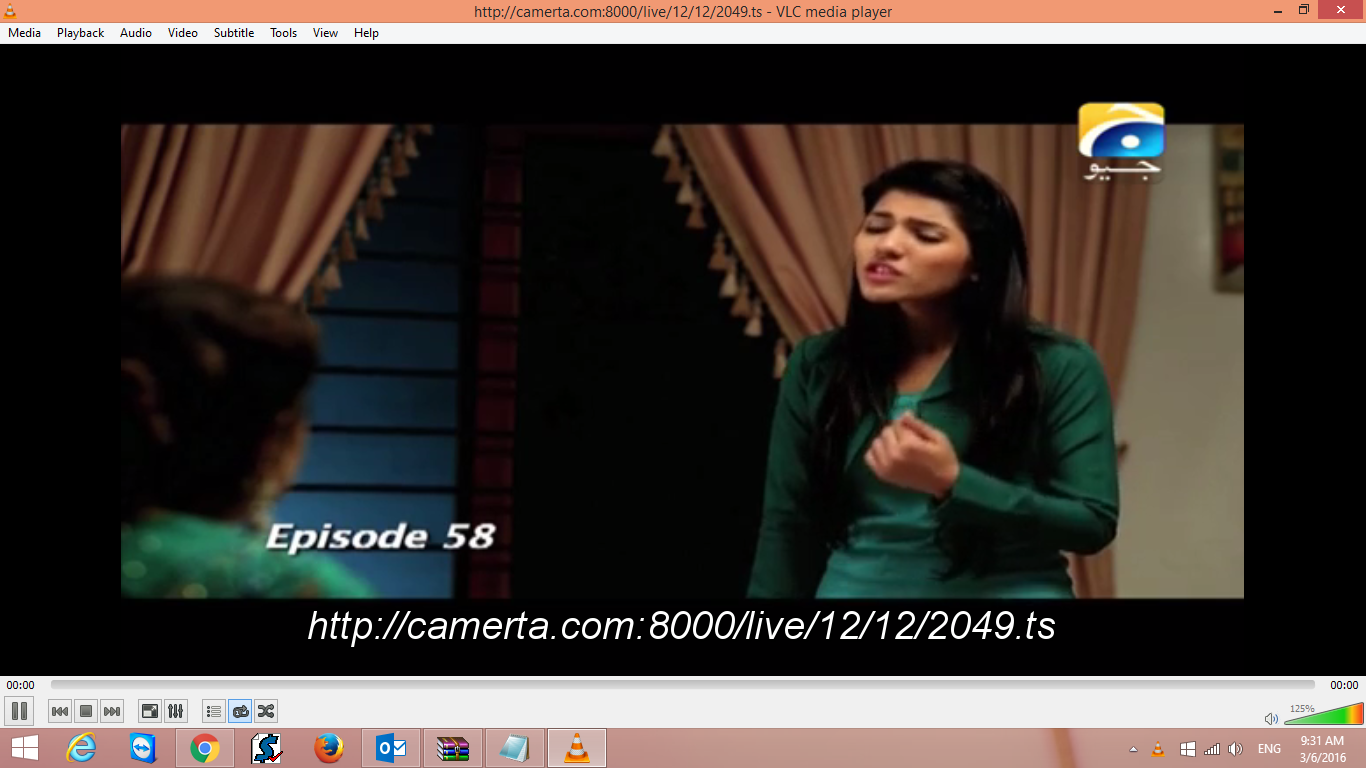Skip to previous media item
The width and height of the screenshot is (1366, 768).
[60, 711]
